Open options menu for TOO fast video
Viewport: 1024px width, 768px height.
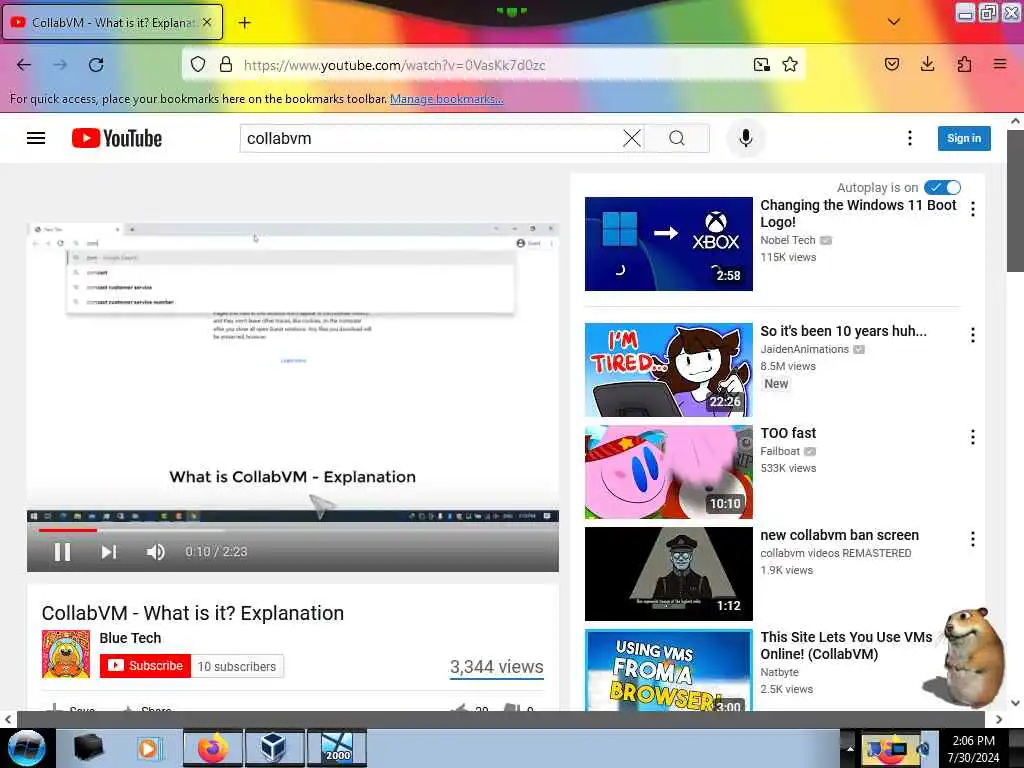[973, 437]
